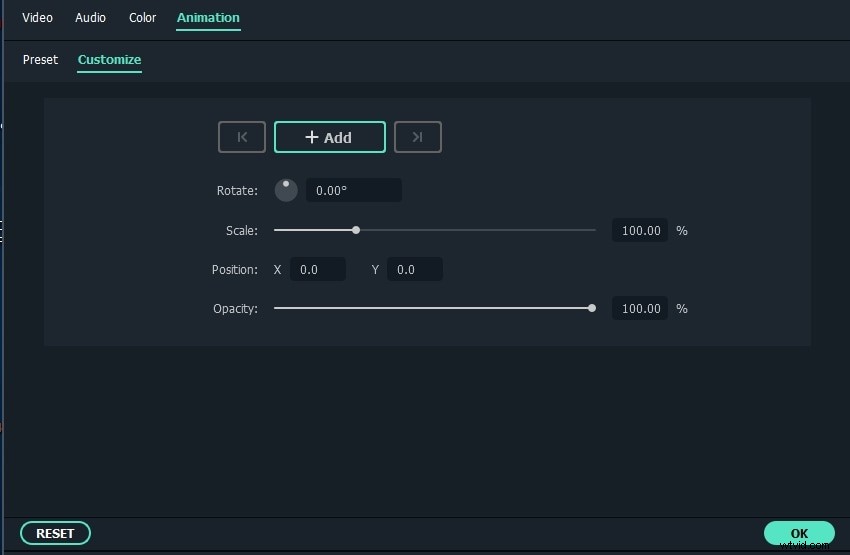The width and height of the screenshot is (850, 555).
Task: Click the Scale percentage input field
Action: point(640,230)
